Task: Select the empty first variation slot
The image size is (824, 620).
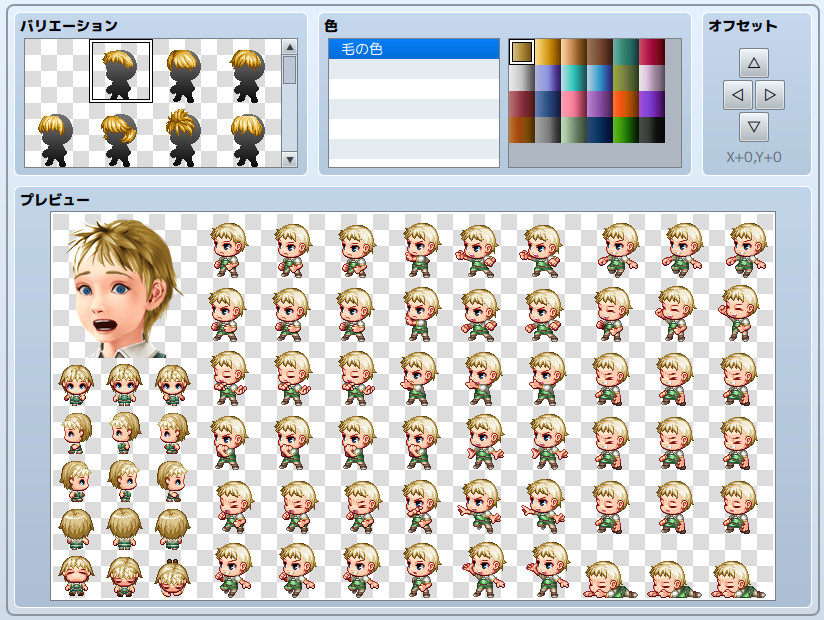Action: click(53, 68)
